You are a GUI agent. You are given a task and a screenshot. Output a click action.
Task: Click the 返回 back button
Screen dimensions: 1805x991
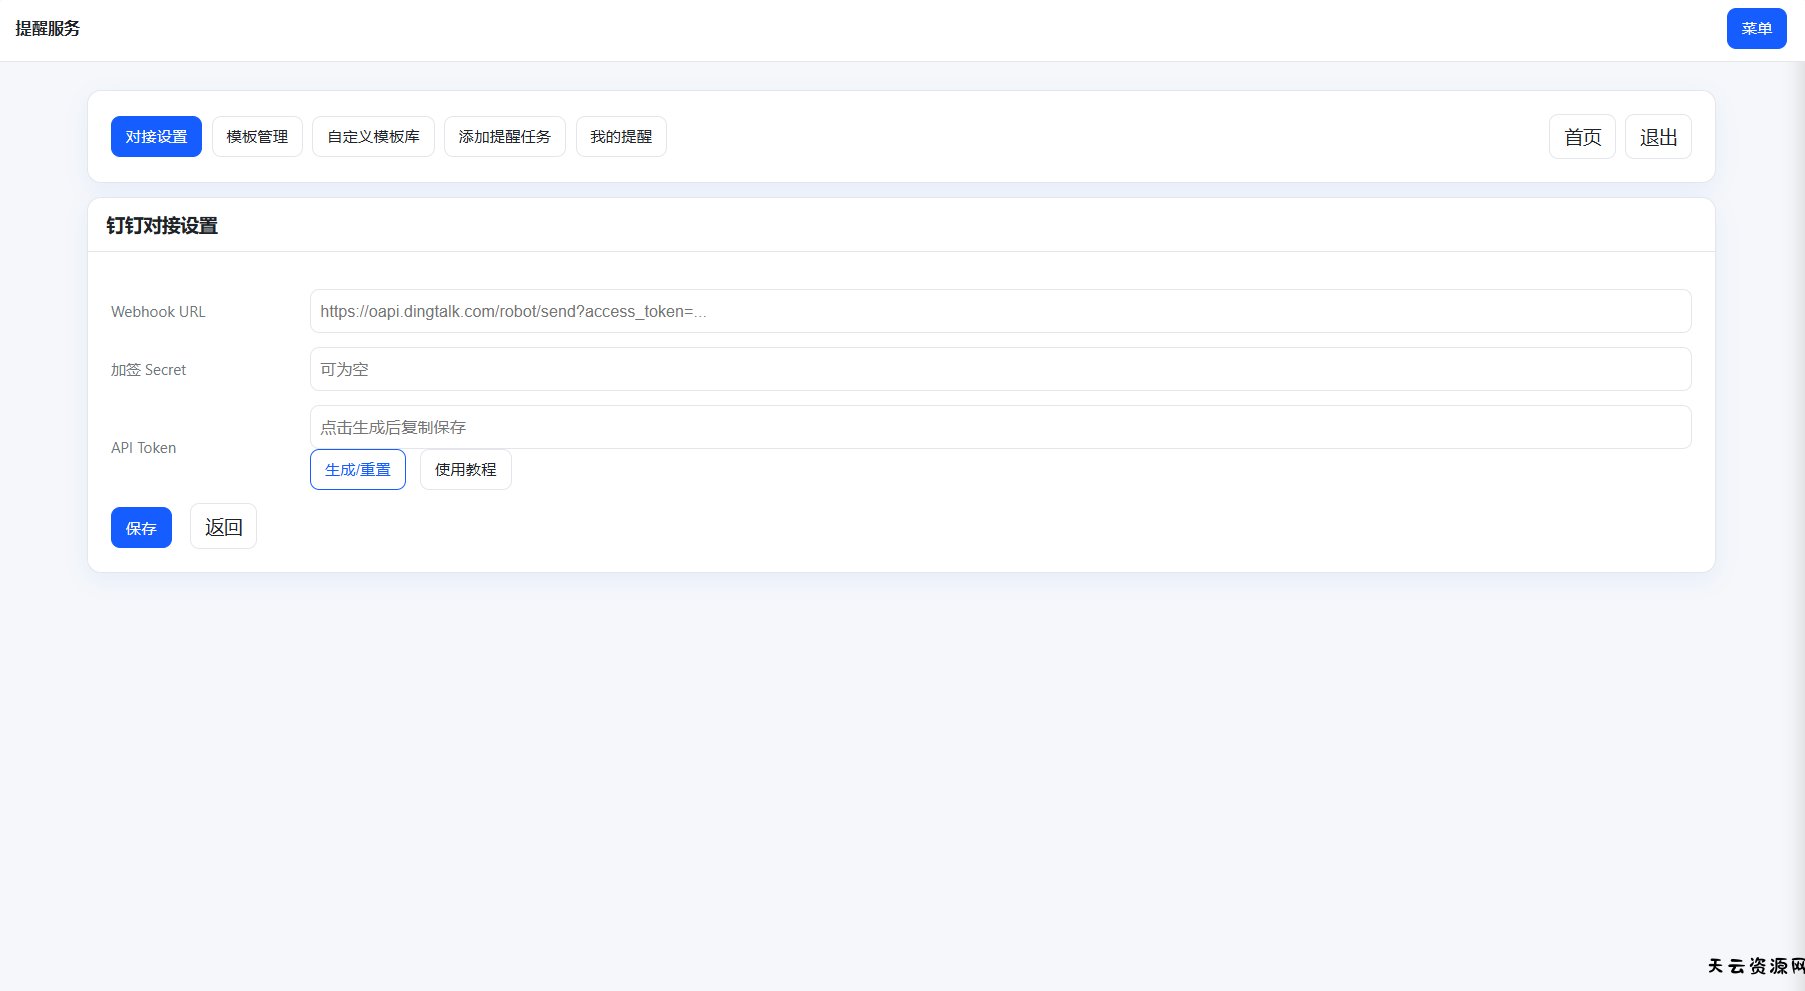coord(223,527)
